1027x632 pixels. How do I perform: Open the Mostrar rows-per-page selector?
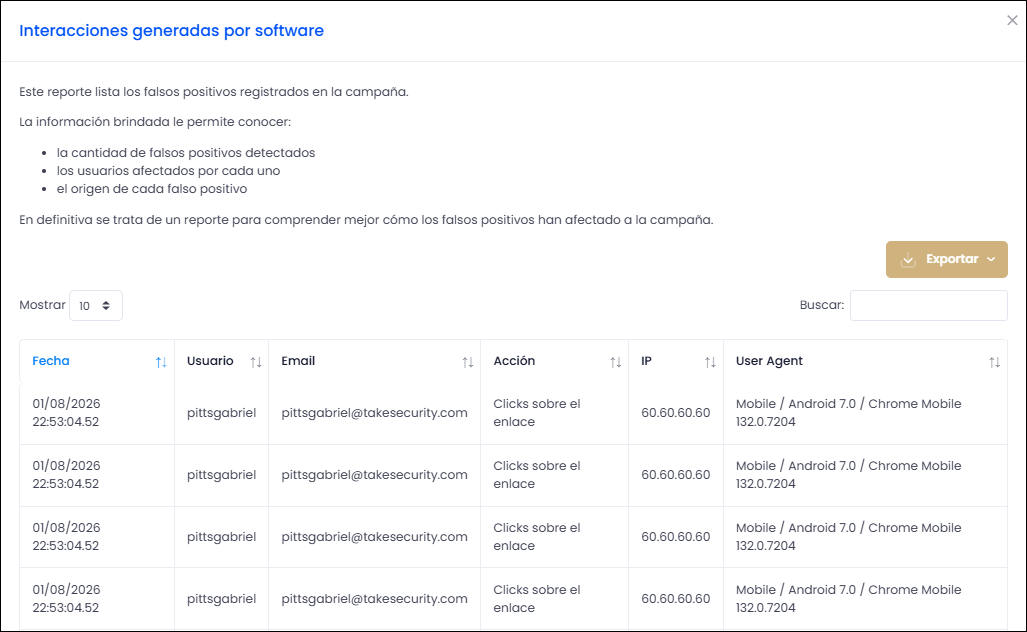tap(96, 305)
